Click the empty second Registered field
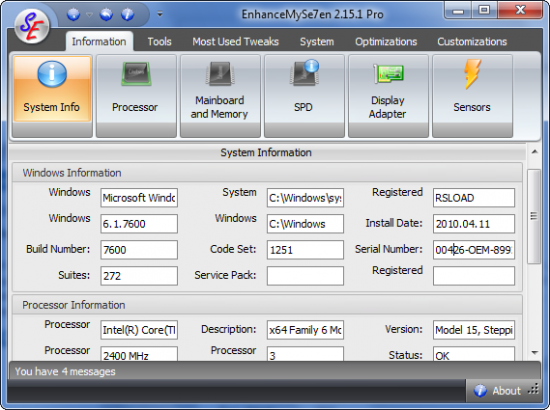Viewport: 550px width, 410px height. point(474,276)
